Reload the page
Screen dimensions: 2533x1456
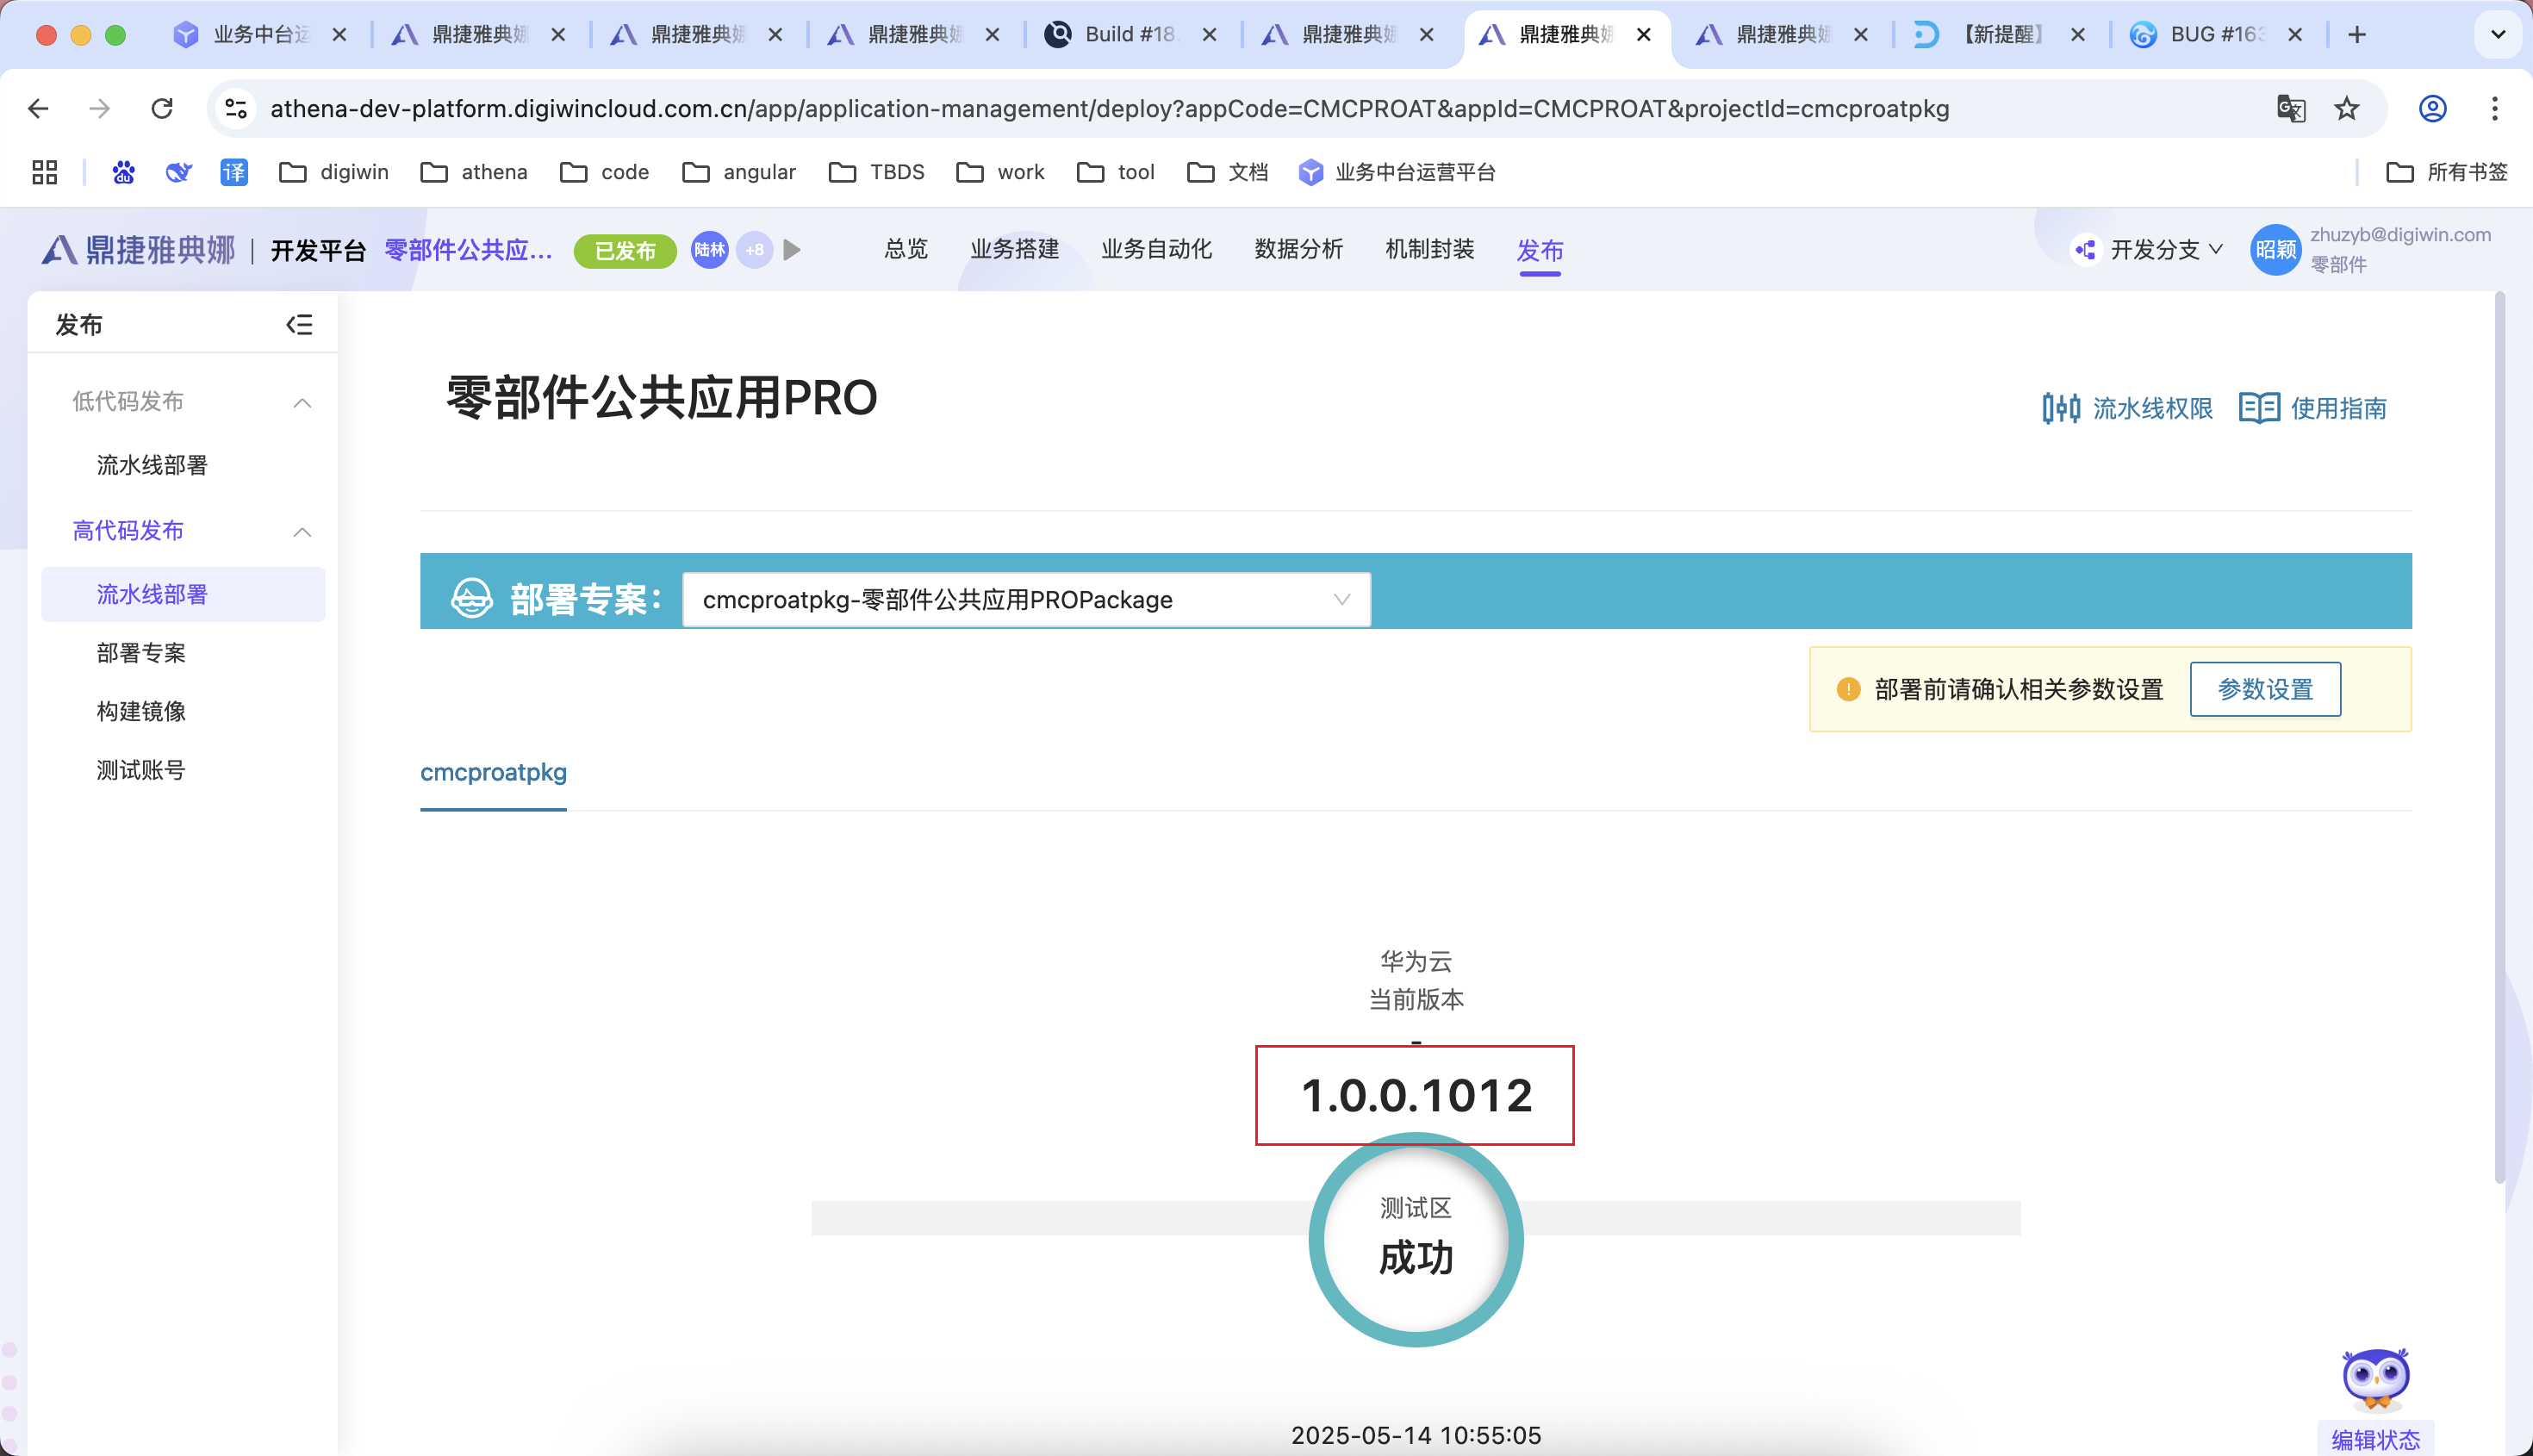[162, 108]
